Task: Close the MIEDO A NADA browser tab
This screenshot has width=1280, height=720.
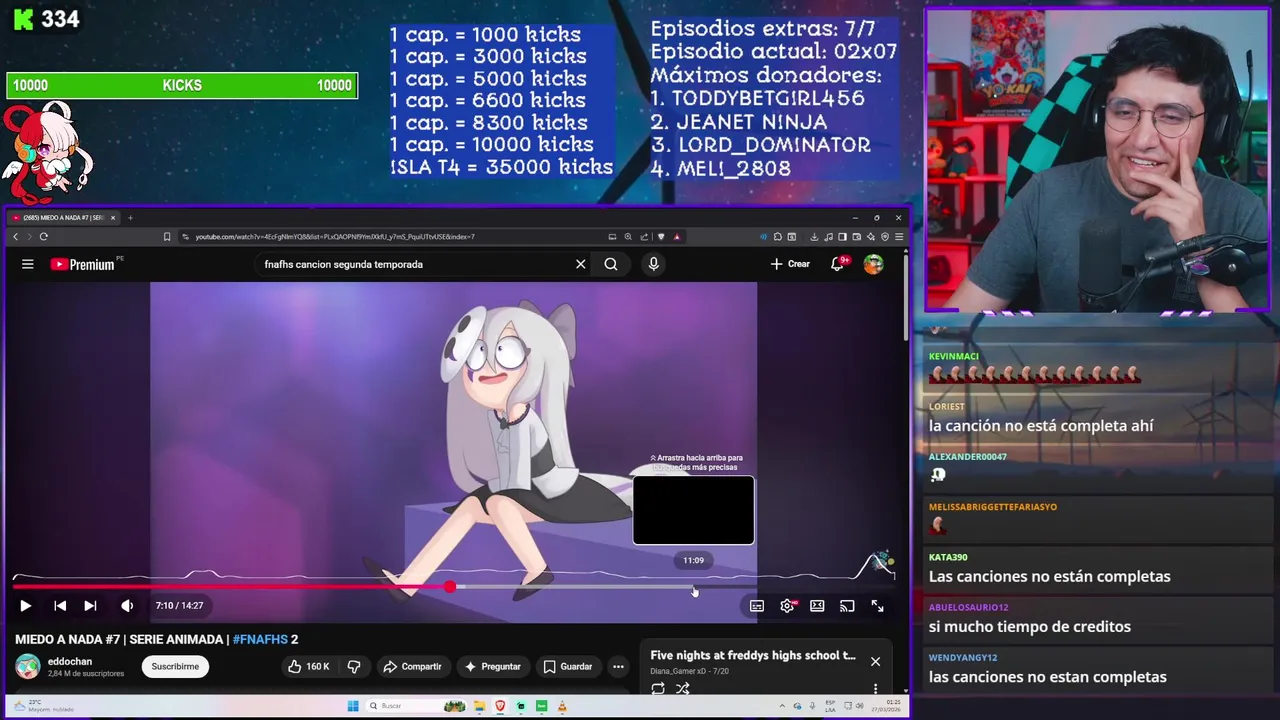Action: pyautogui.click(x=113, y=217)
